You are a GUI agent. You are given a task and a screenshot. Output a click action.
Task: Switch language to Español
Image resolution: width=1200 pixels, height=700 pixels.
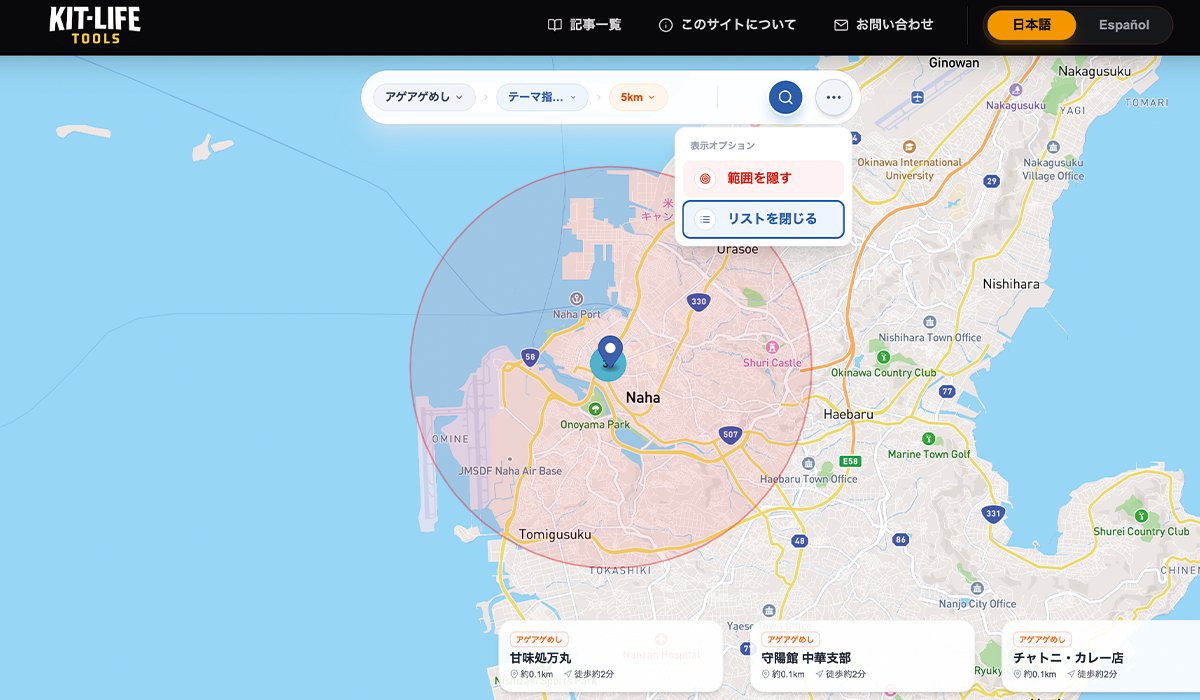point(1123,25)
